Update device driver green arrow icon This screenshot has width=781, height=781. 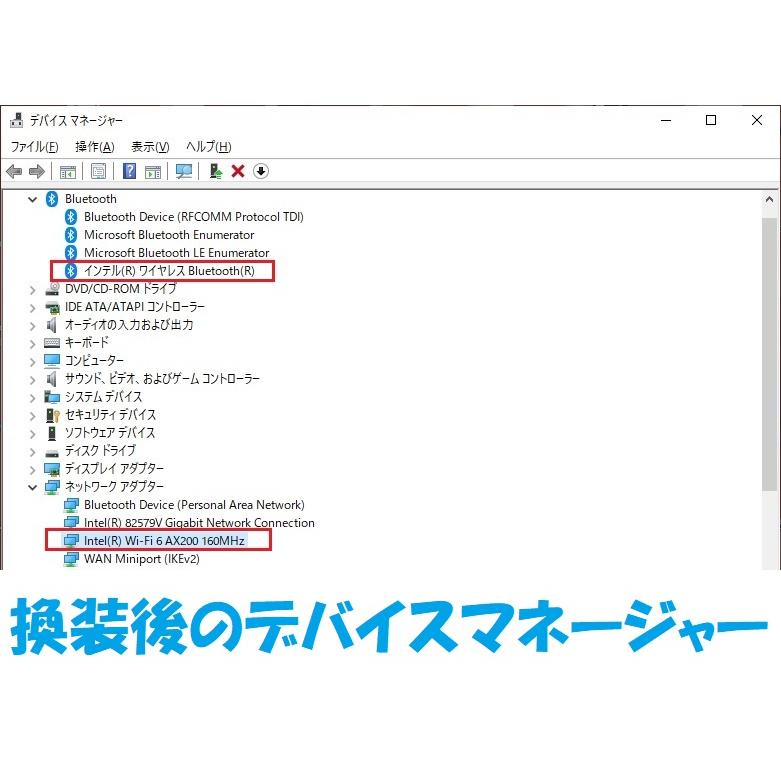[x=215, y=171]
